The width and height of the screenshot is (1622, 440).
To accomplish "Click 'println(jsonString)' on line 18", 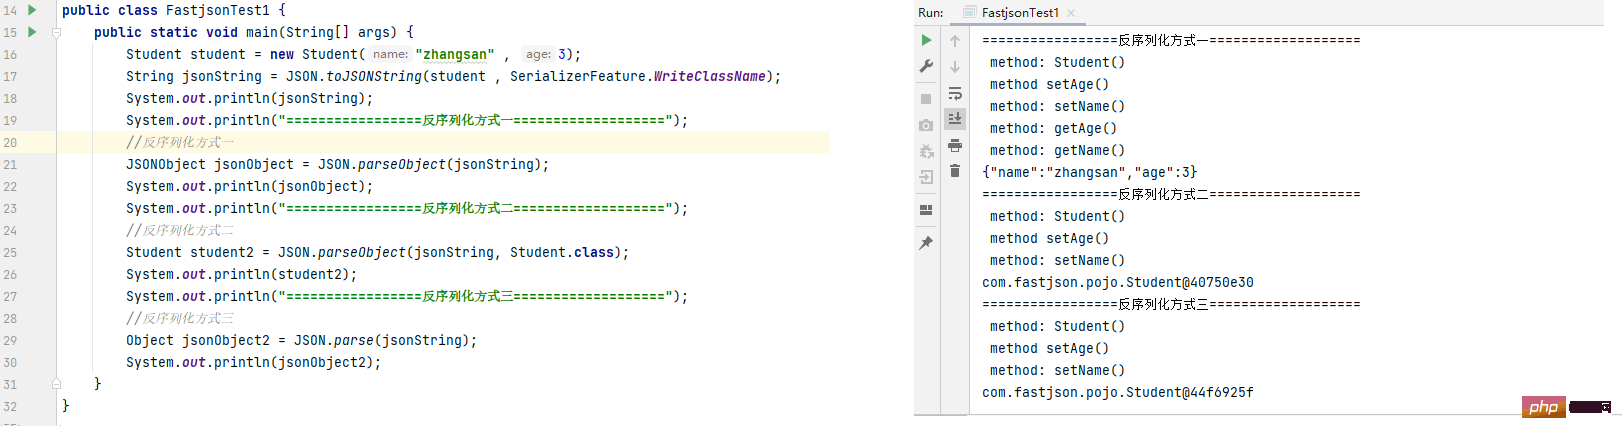I will 290,98.
